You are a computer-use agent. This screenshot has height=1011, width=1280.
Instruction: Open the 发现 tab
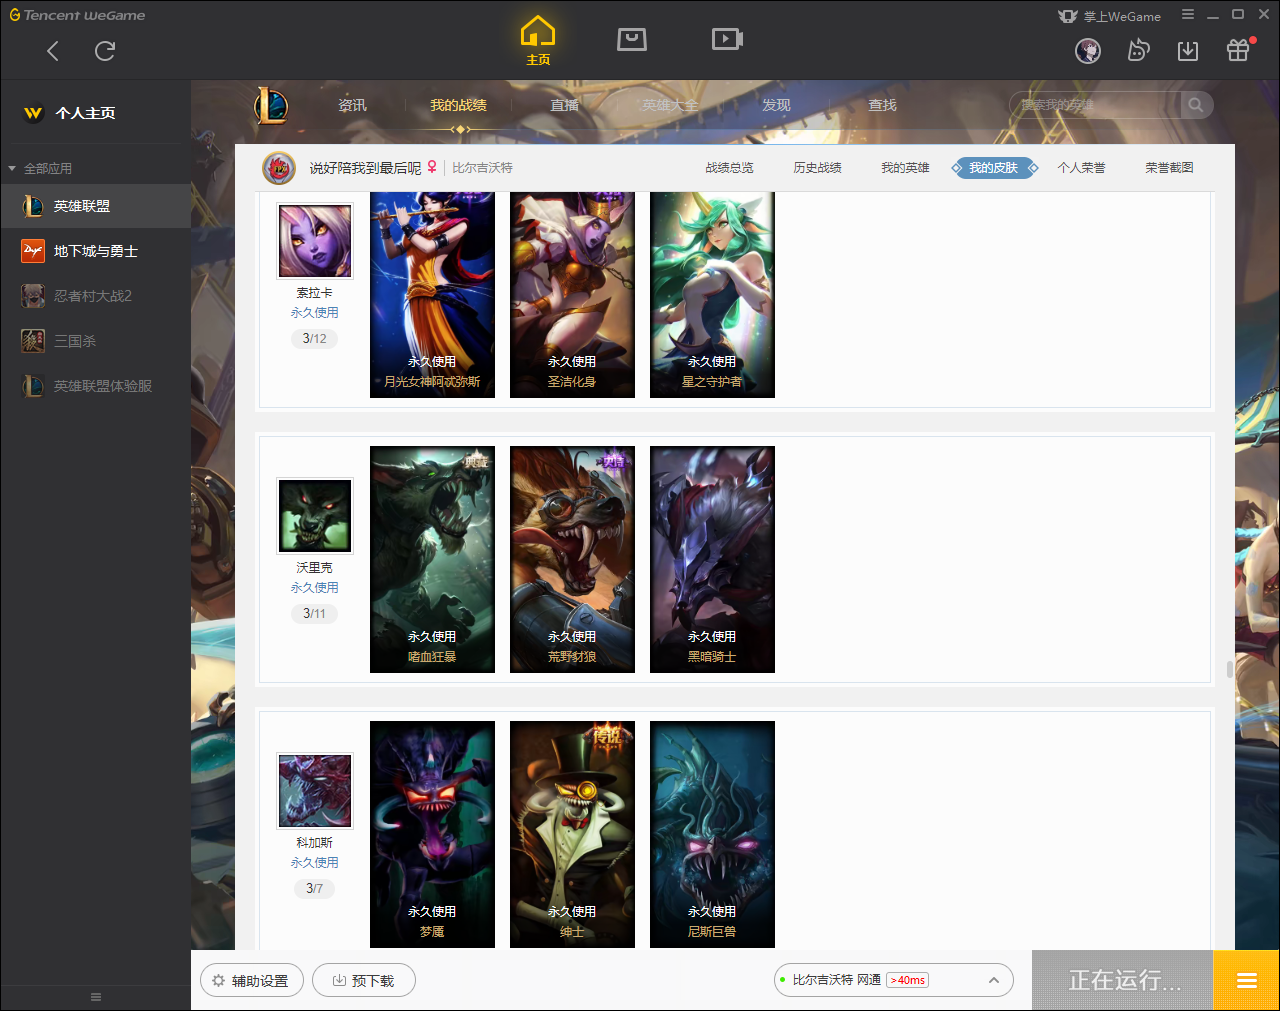pyautogui.click(x=776, y=105)
